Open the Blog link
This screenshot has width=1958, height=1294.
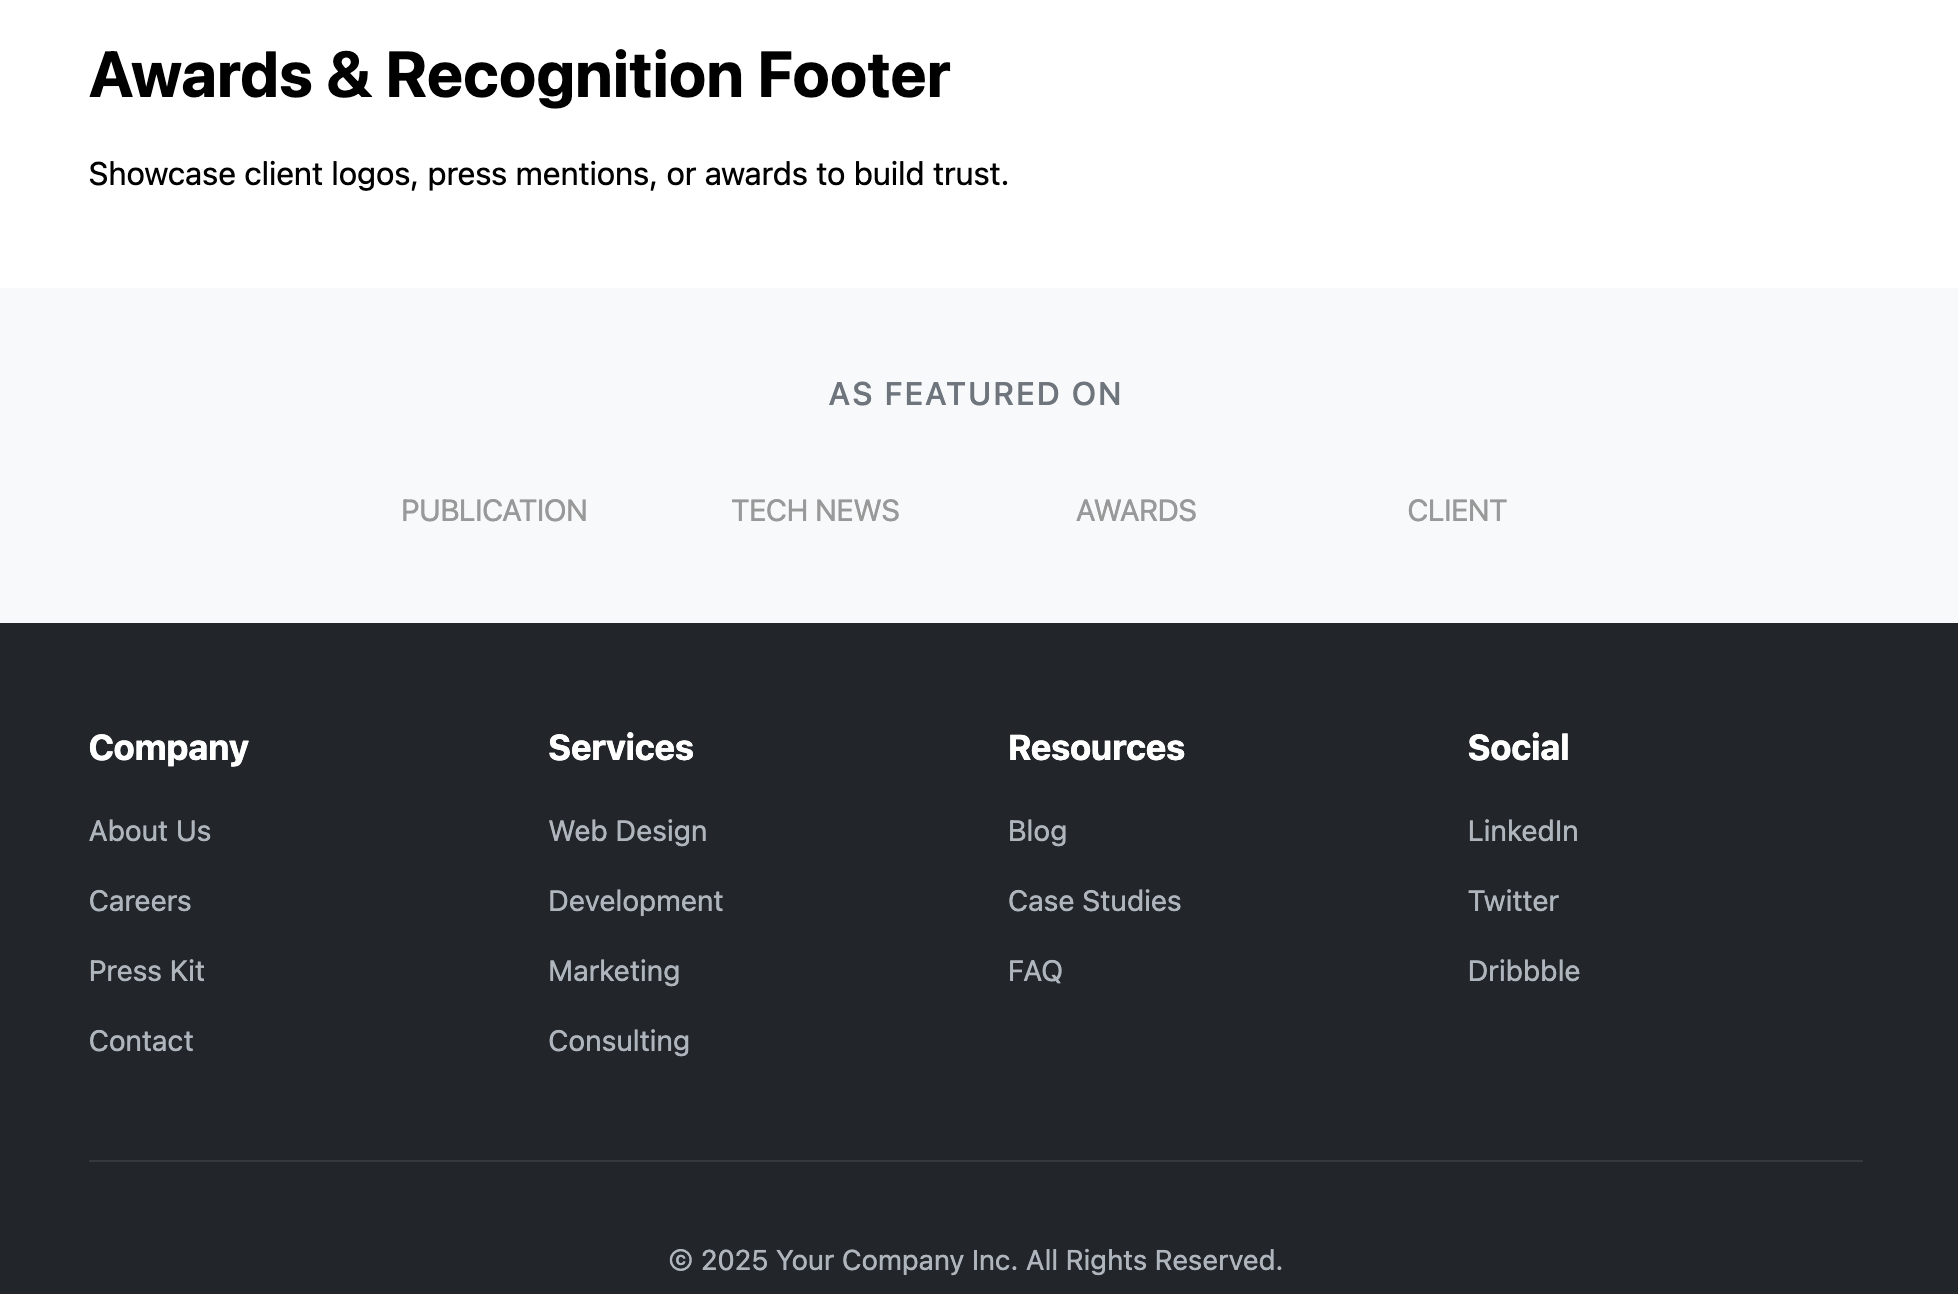[x=1037, y=831]
